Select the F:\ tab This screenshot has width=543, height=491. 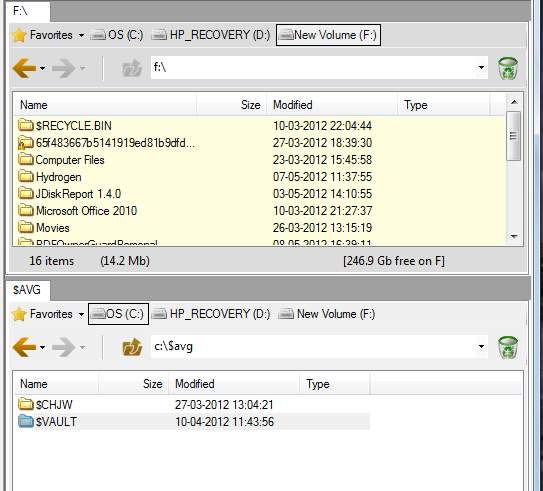tap(28, 11)
